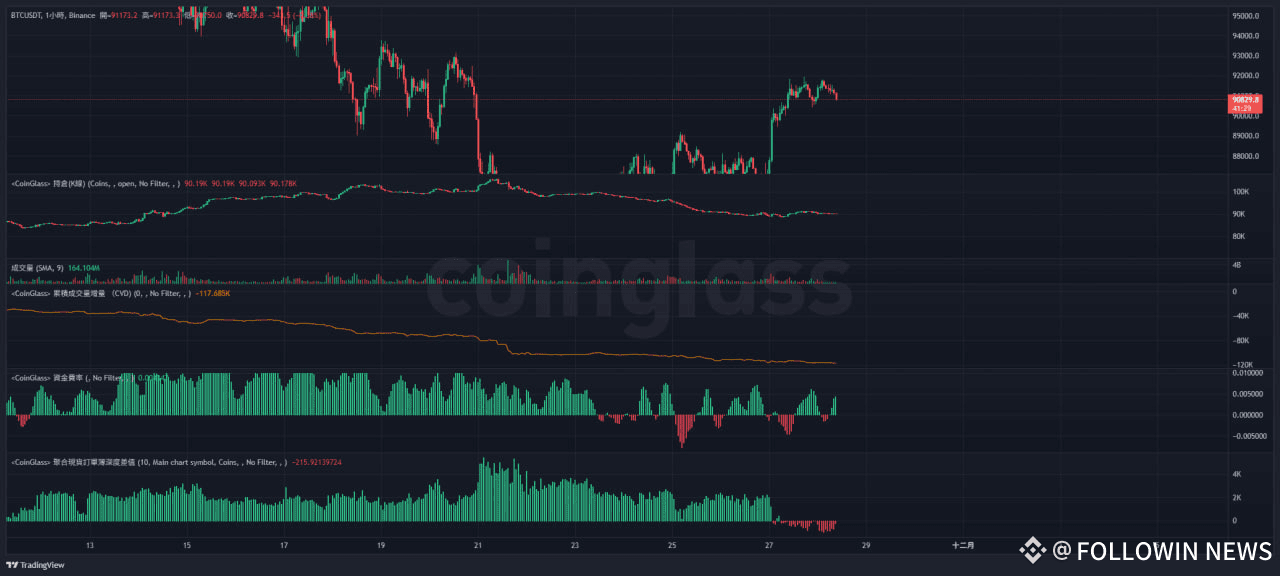The height and width of the screenshot is (576, 1280).
Task: Click the 94000.0 price axis label
Action: 1246,36
